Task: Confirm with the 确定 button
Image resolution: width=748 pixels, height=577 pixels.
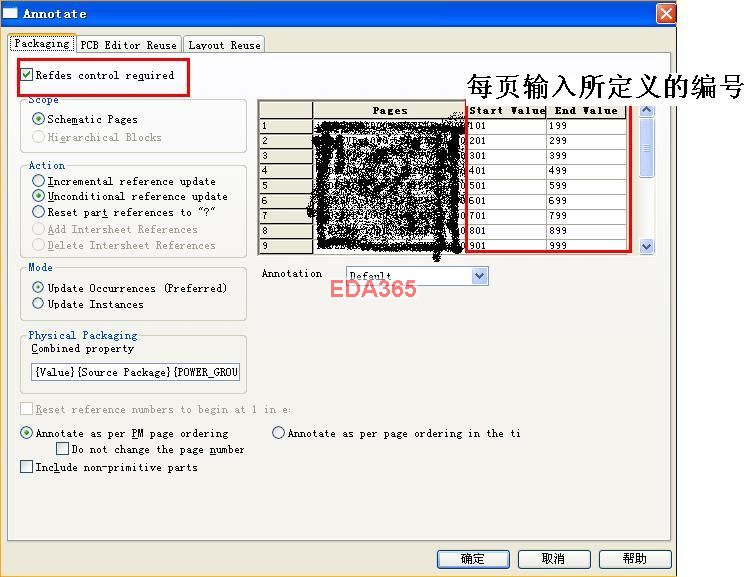Action: point(473,559)
